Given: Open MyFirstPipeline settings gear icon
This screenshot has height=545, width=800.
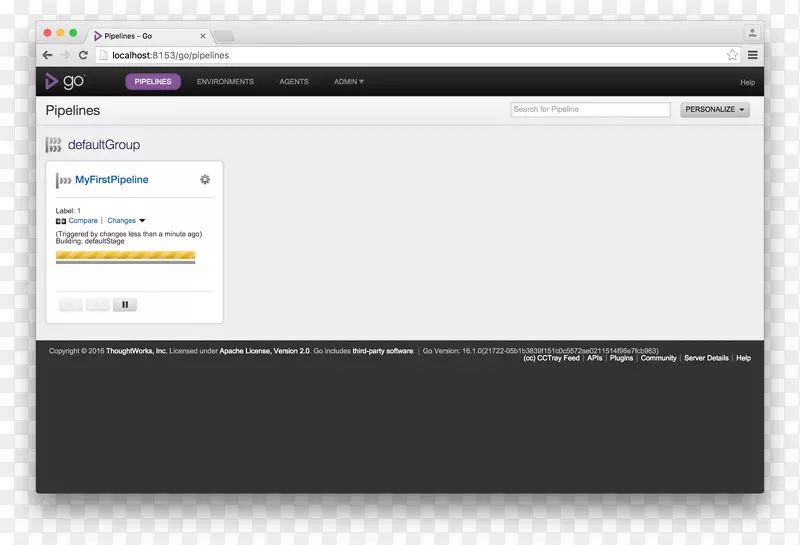Looking at the screenshot, I should pyautogui.click(x=205, y=180).
